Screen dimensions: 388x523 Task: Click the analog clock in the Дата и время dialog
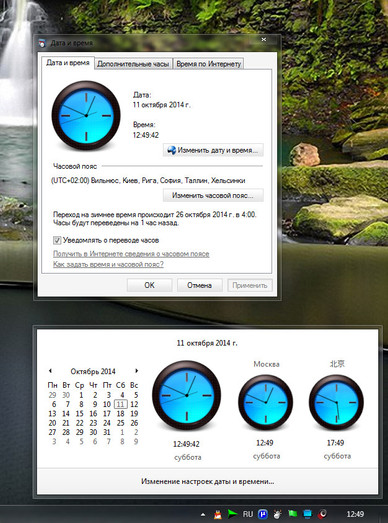coord(86,115)
